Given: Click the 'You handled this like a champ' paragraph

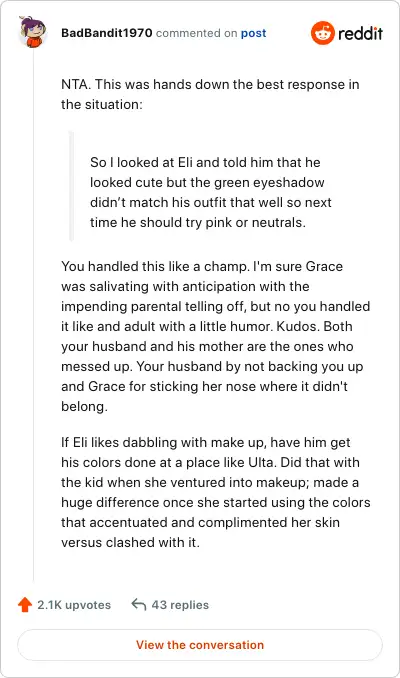Looking at the screenshot, I should click(215, 336).
